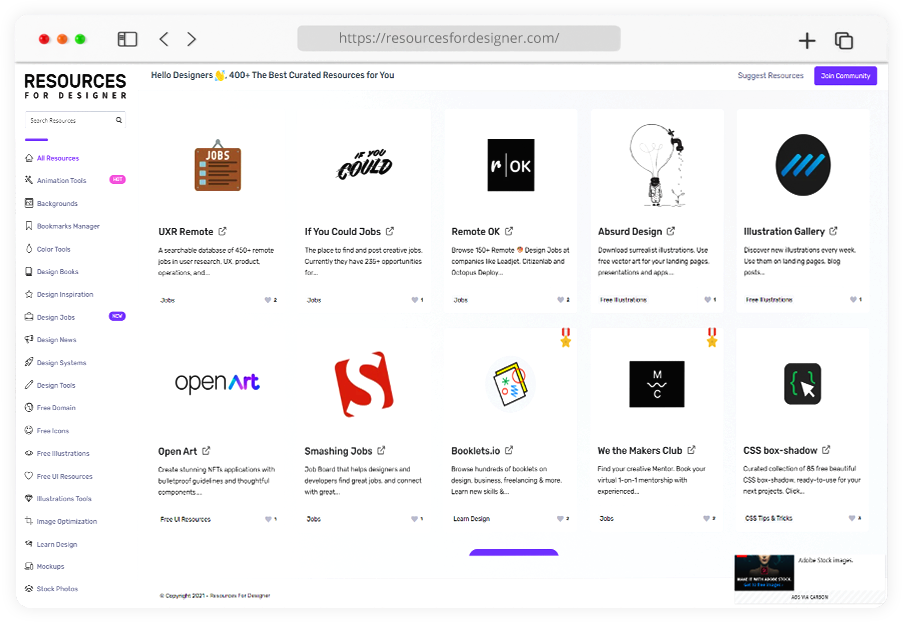This screenshot has height=622, width=903.
Task: Open If You Could Jobs external link icon
Action: pos(390,231)
